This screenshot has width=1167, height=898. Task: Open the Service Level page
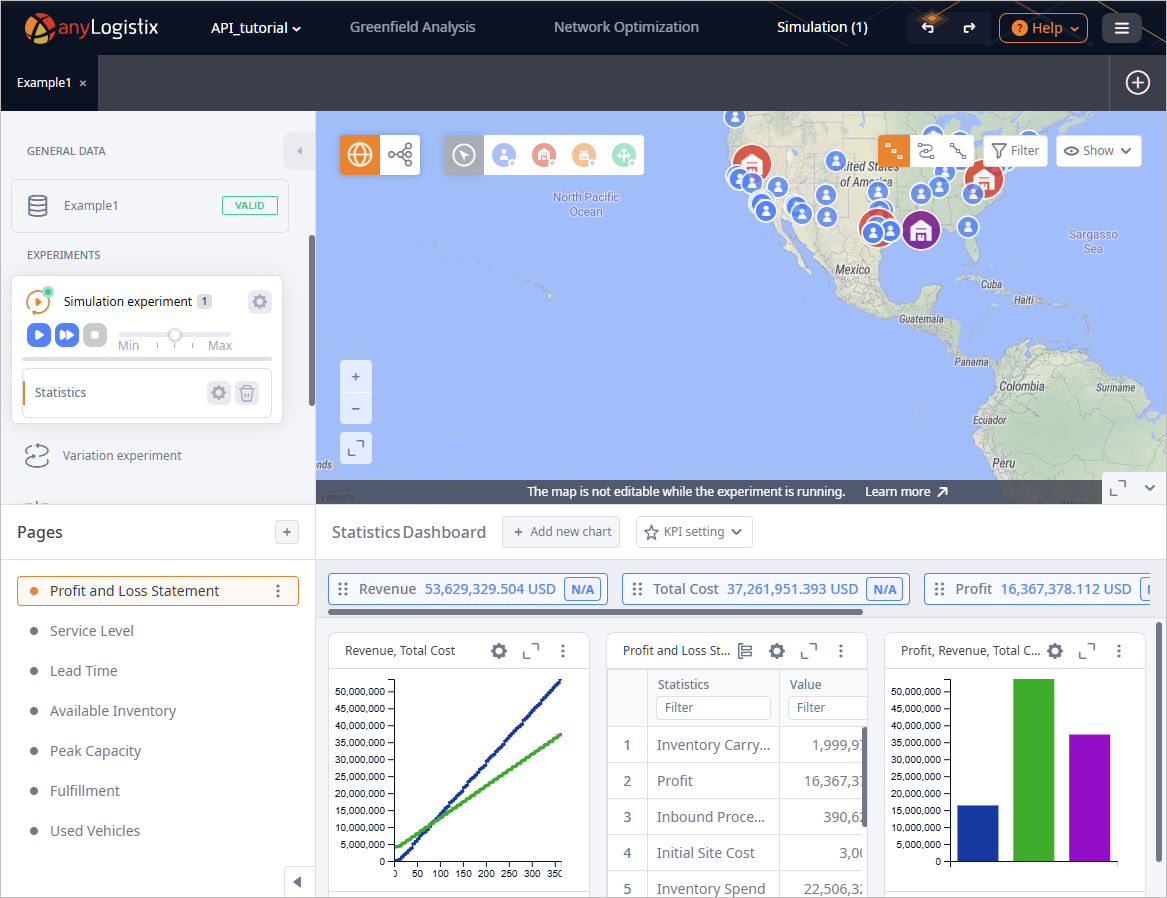pos(92,631)
